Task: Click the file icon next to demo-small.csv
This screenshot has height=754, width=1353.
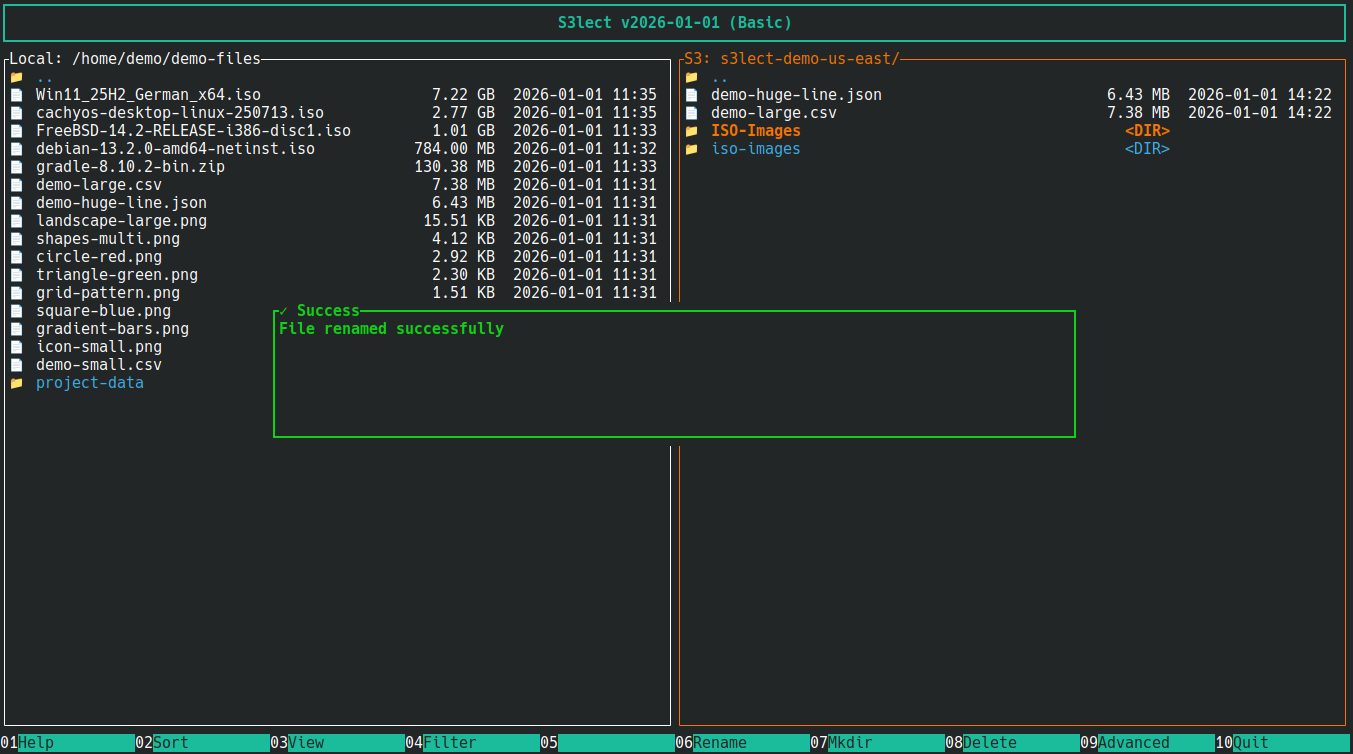Action: point(15,364)
